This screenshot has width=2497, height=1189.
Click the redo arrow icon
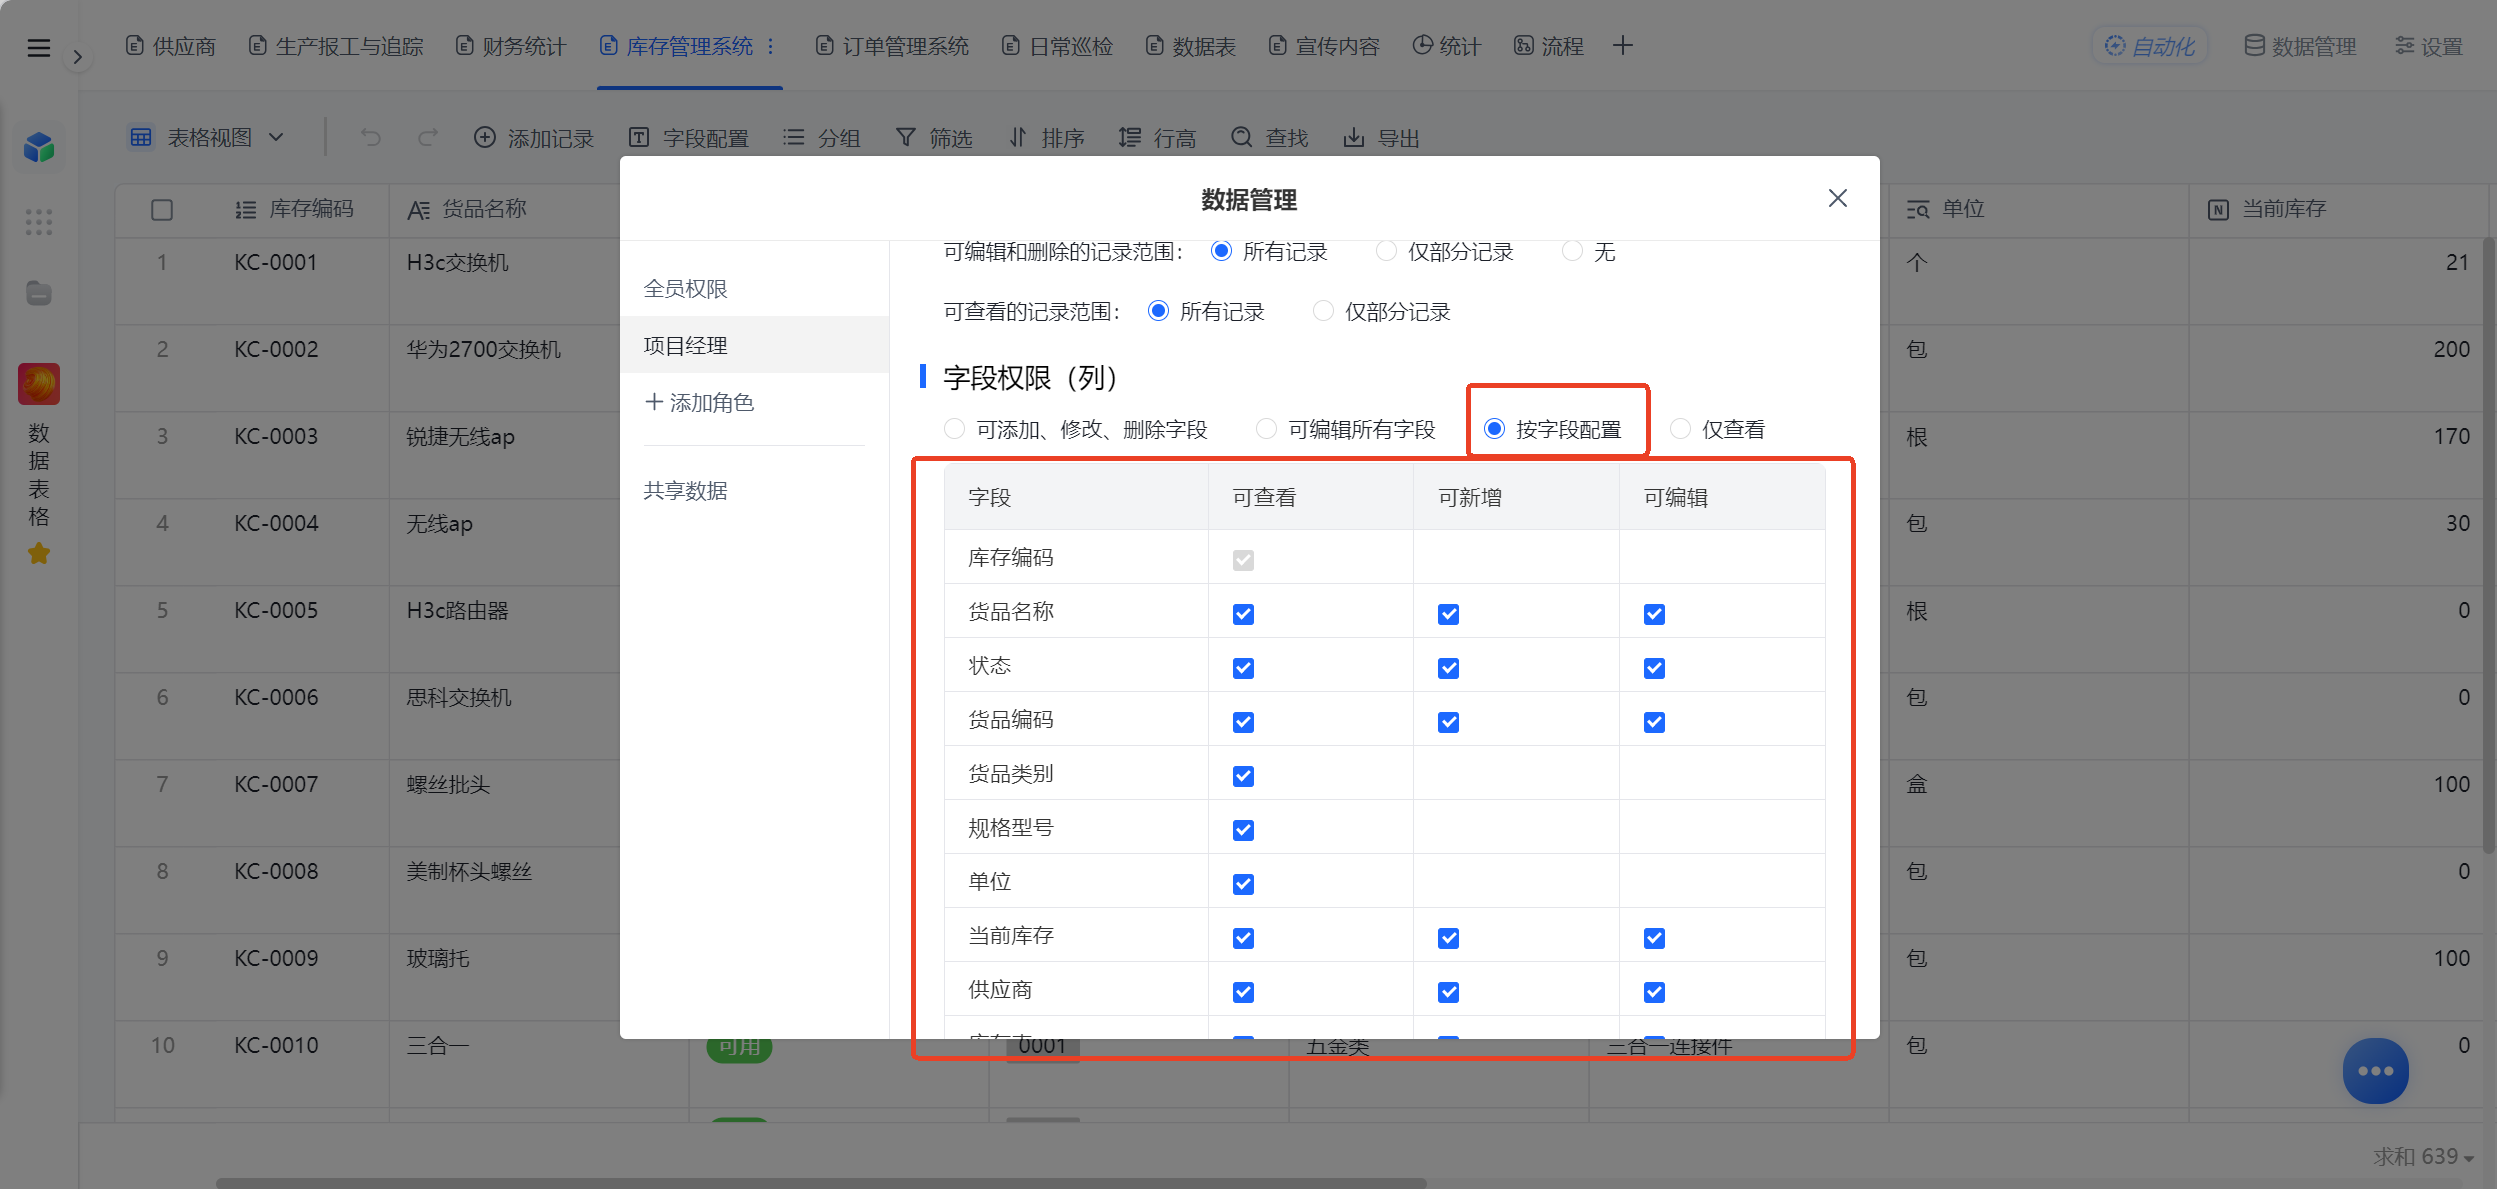428,137
